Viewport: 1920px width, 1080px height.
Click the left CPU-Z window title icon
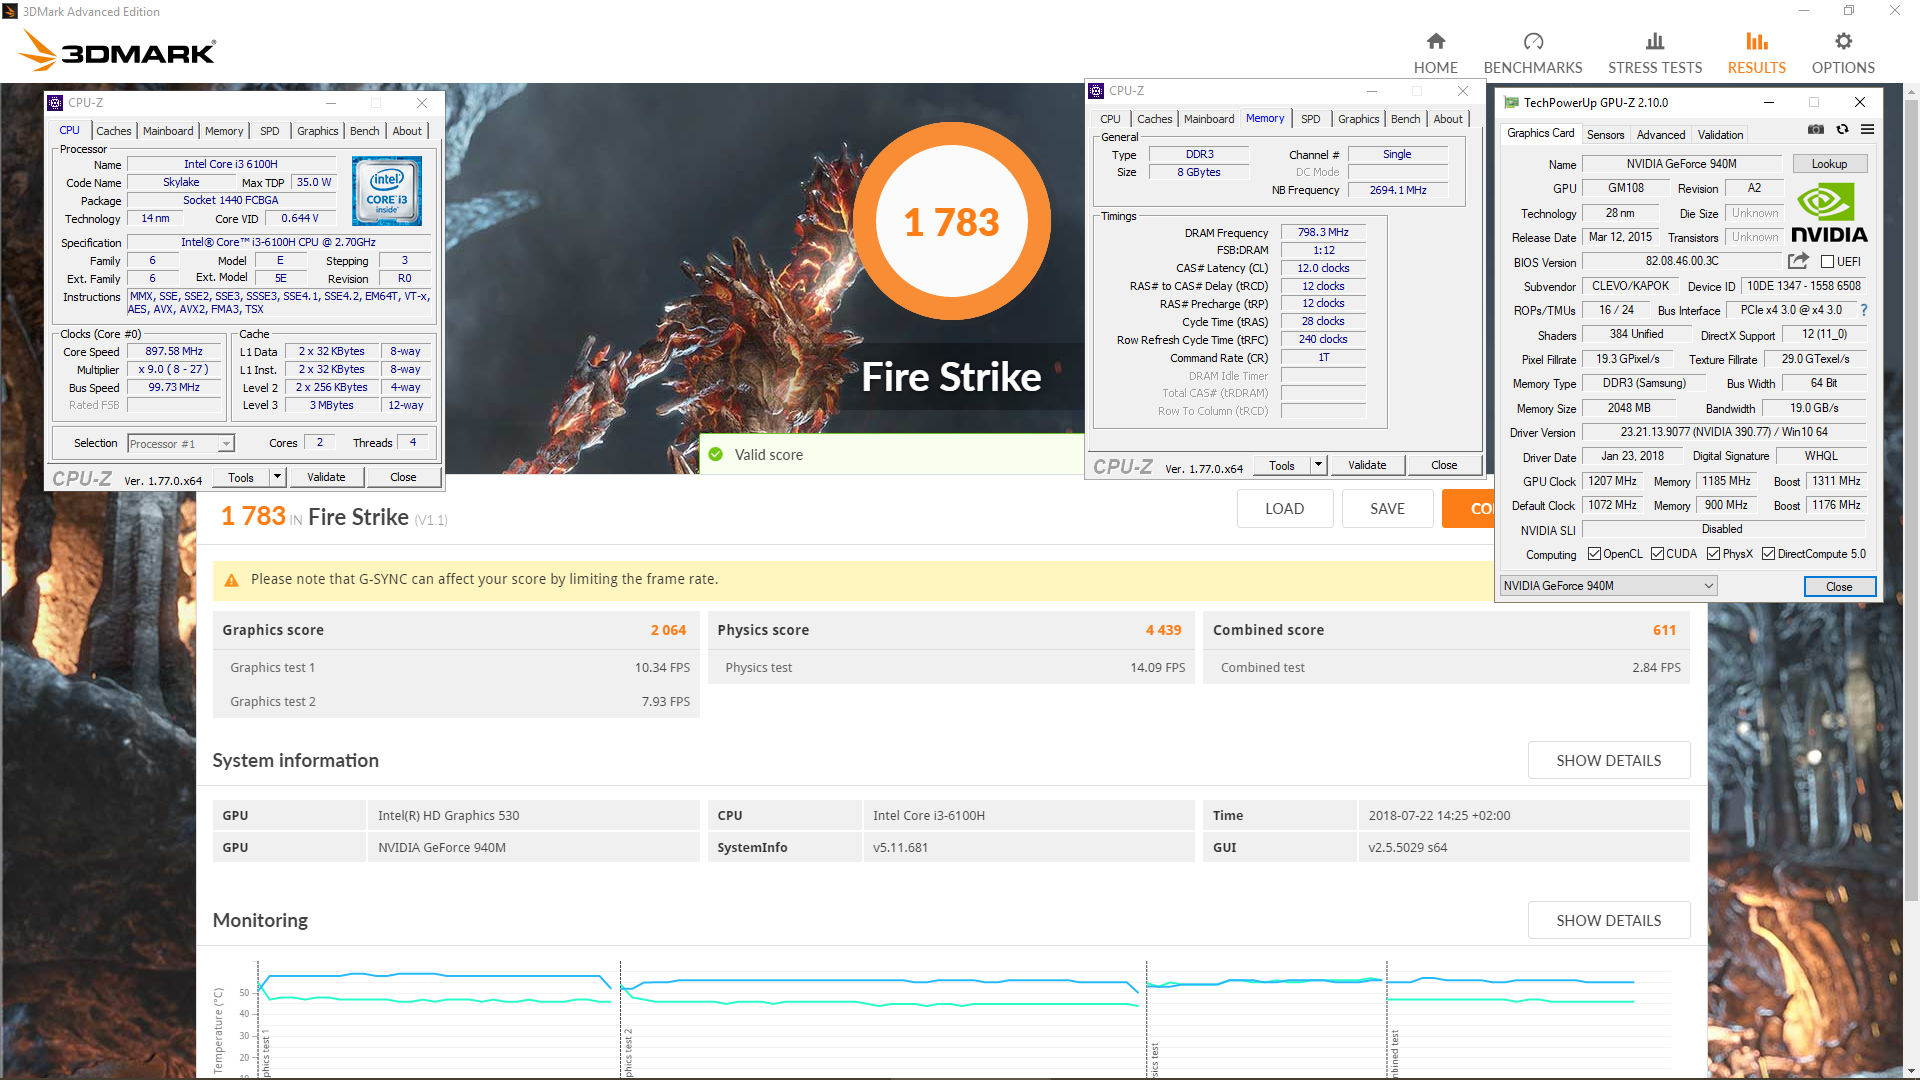(x=56, y=103)
